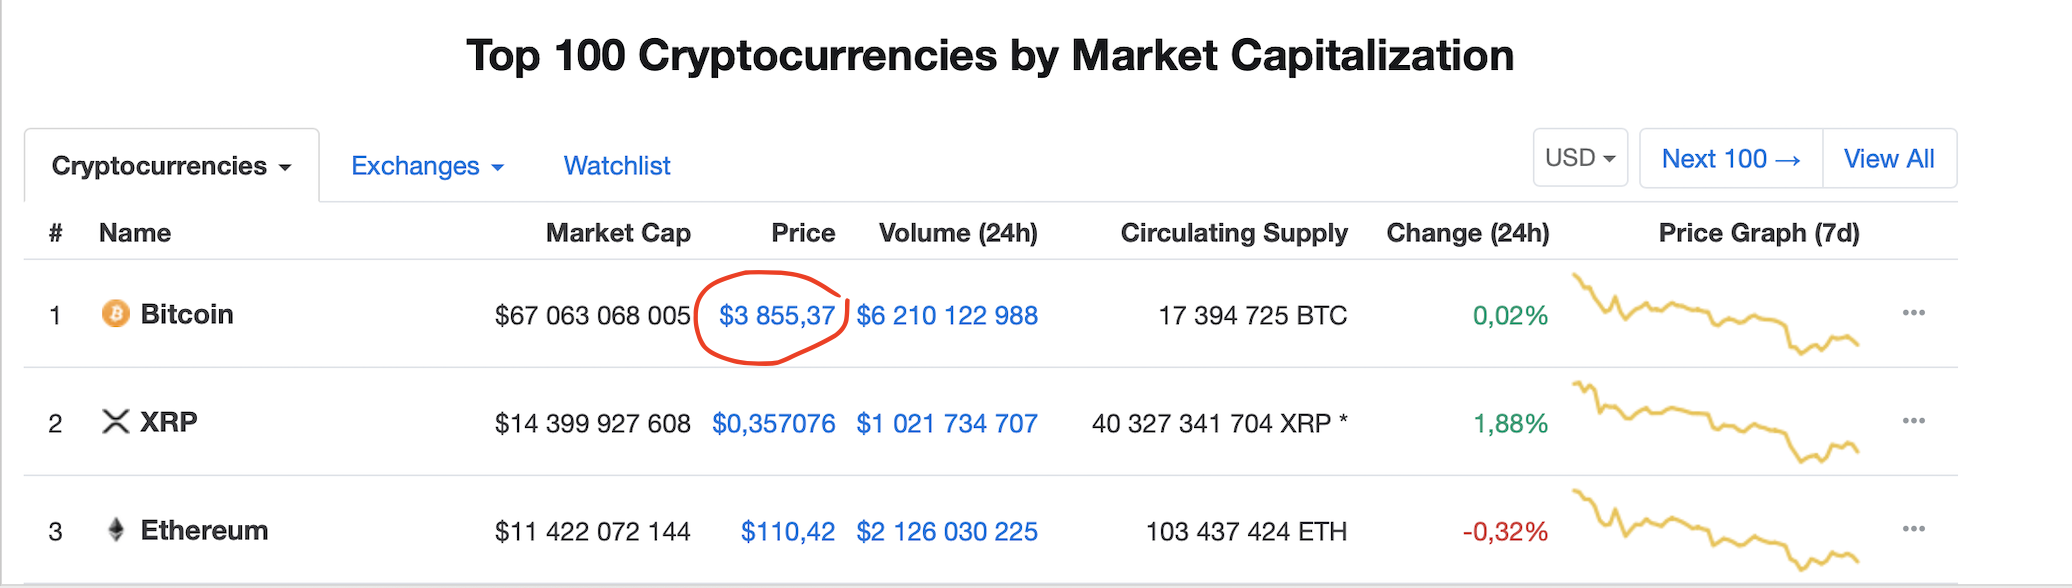Click the Bitcoin coin logo icon
Screen dimensions: 2072x588
[x=116, y=314]
